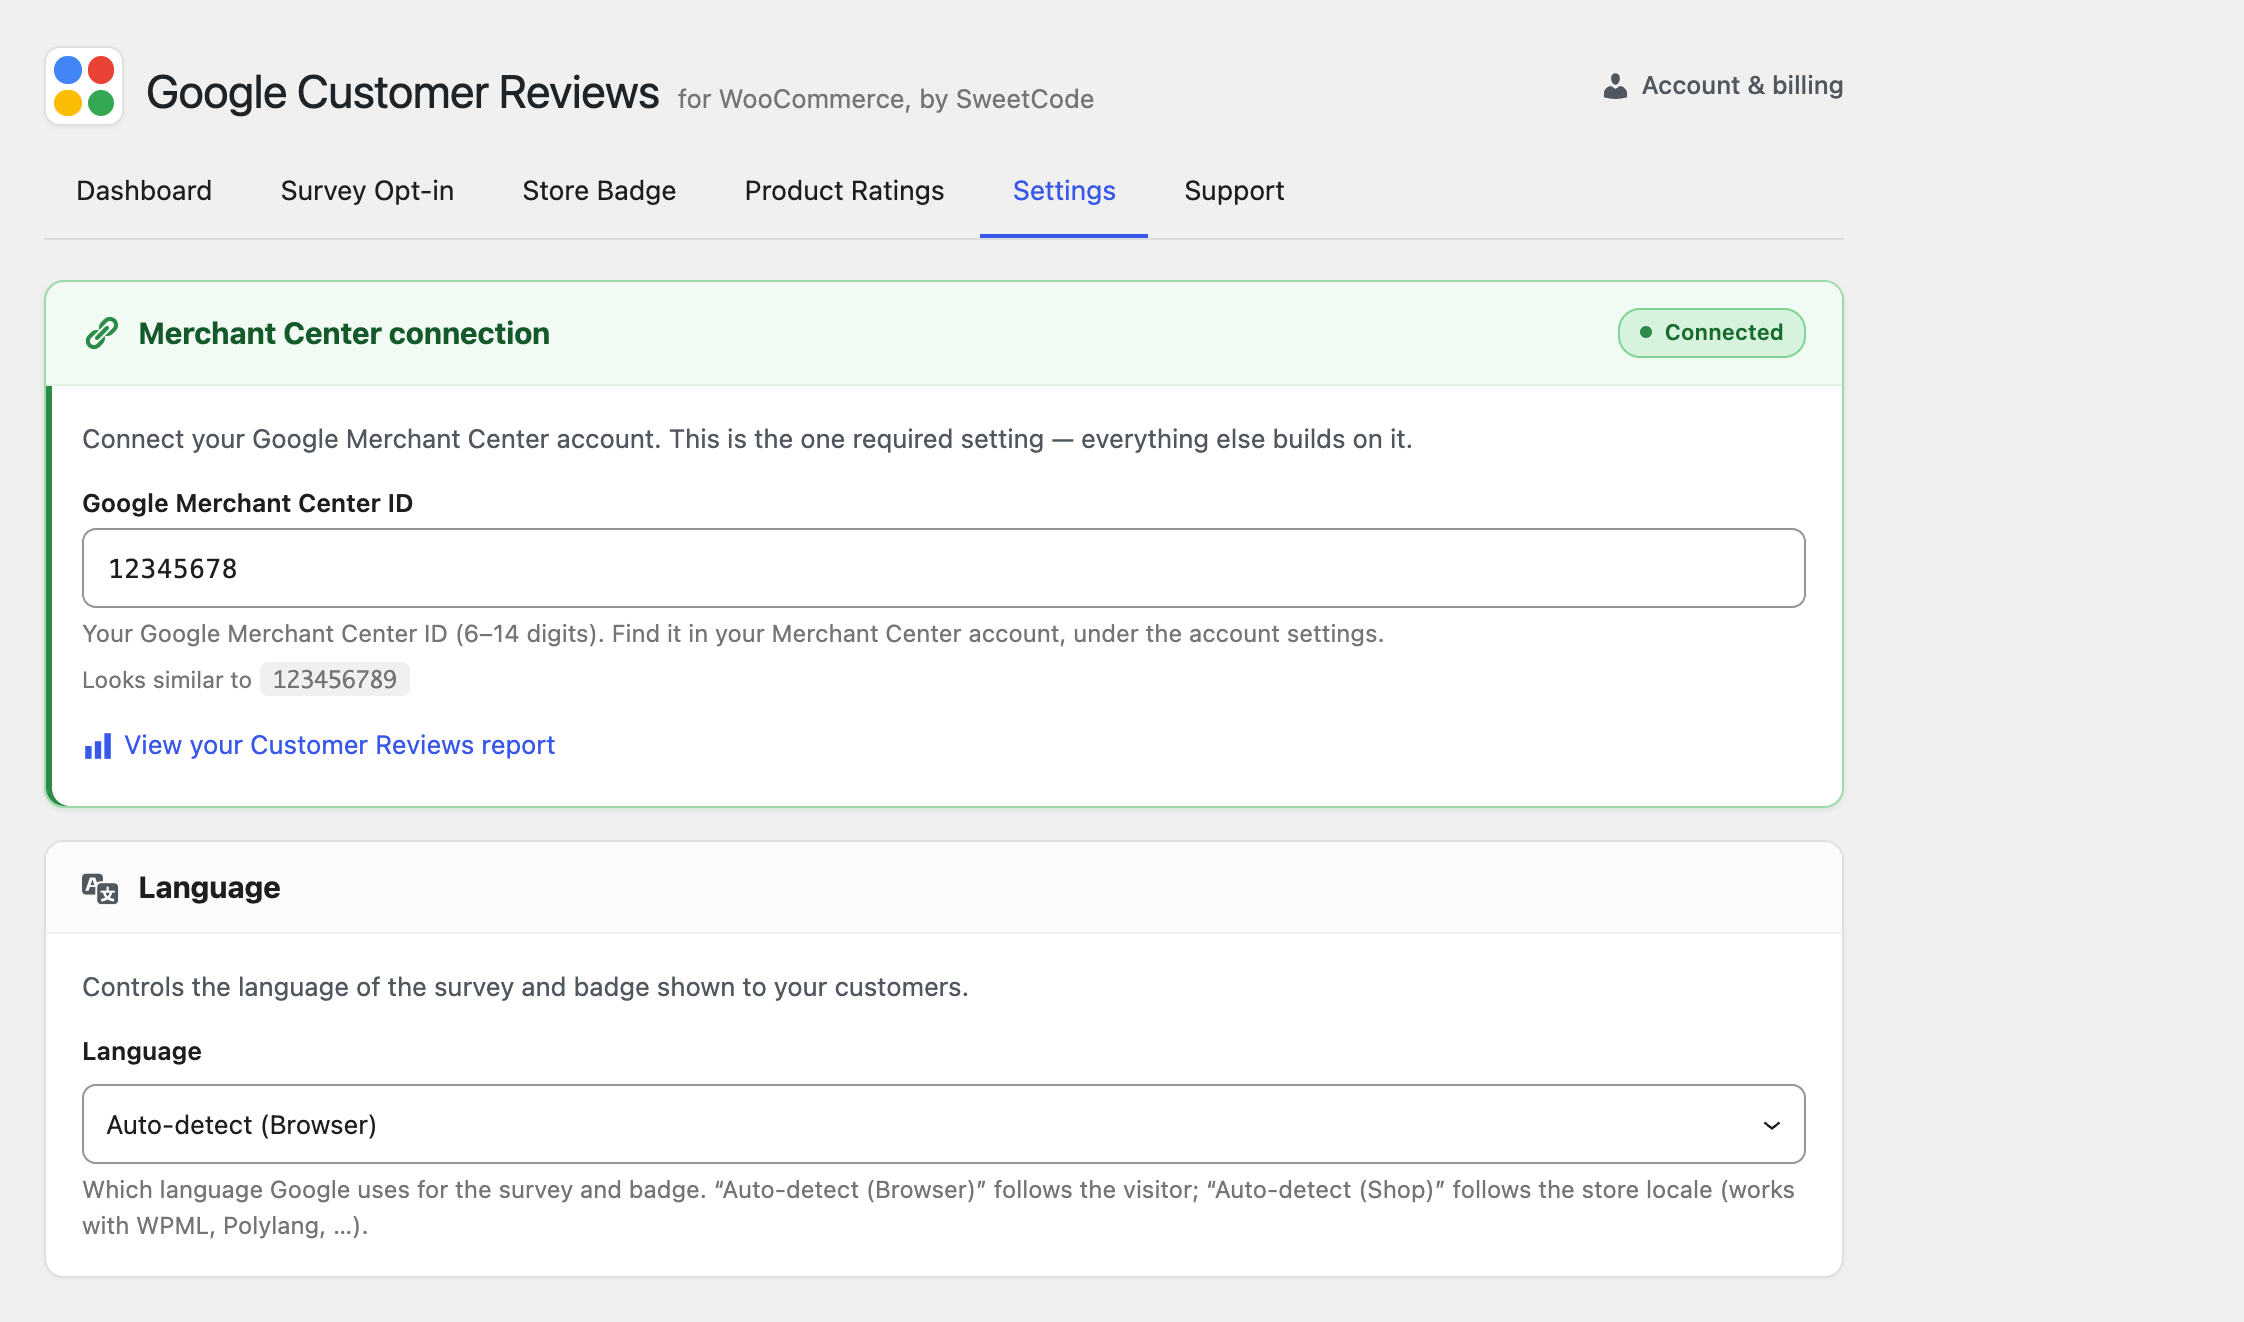
Task: Select the Settings tab
Action: [x=1064, y=191]
